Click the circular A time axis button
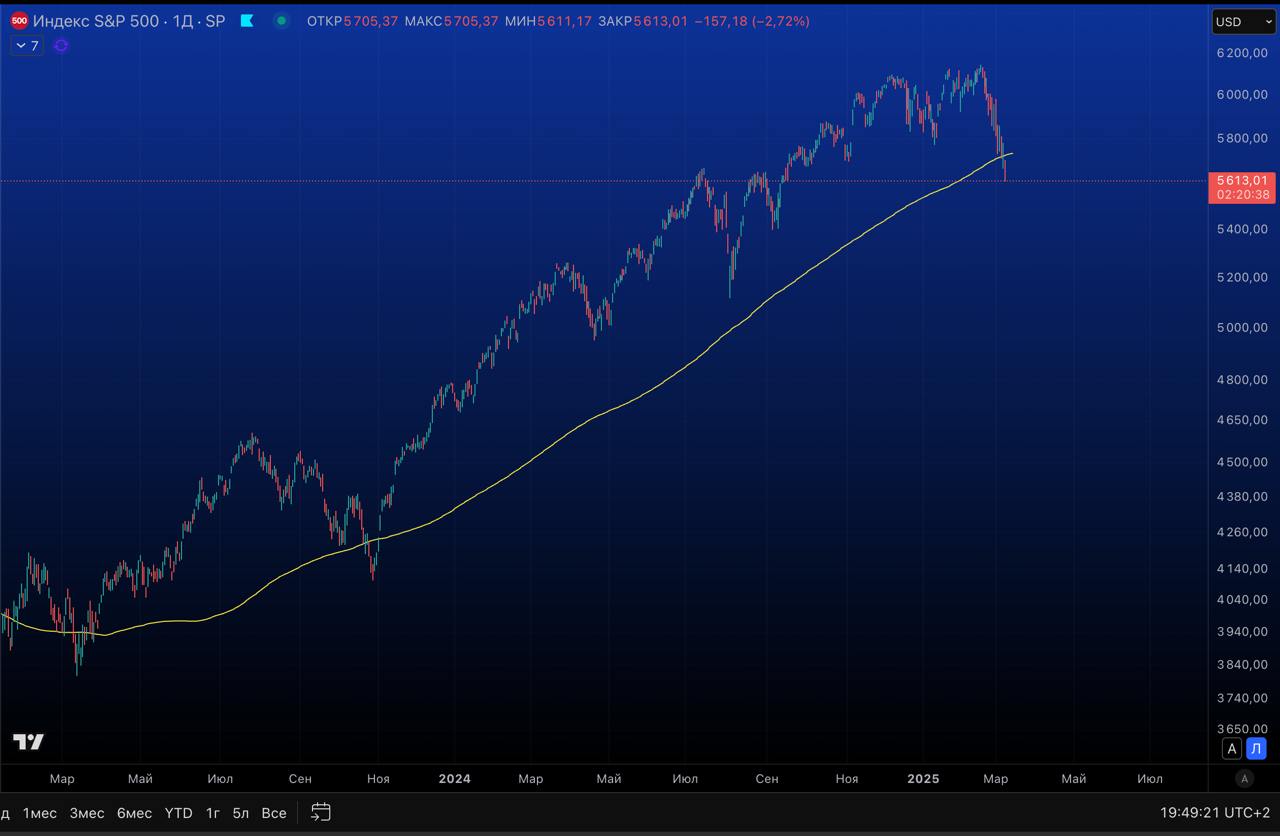This screenshot has height=836, width=1280. coord(1244,778)
